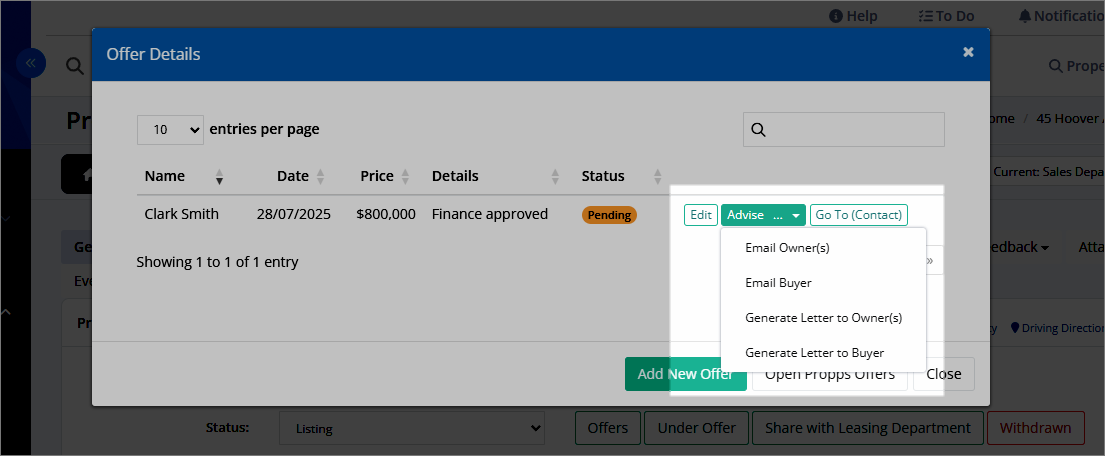The image size is (1105, 456).
Task: Collapse the sidebar with double chevron
Action: 31,63
